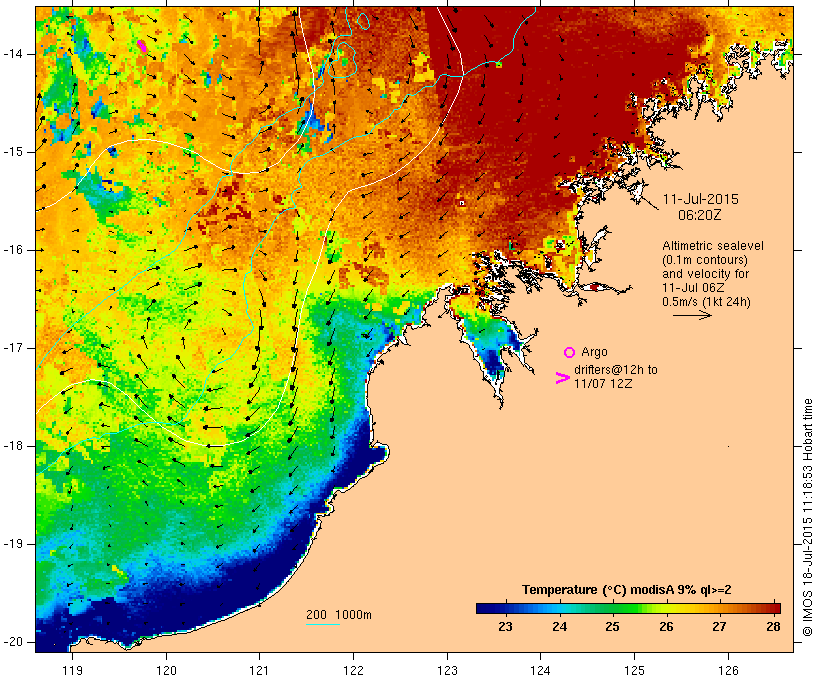Screen dimensions: 820x680
Task: Click latitude axis label -16
Action: pyautogui.click(x=12, y=250)
